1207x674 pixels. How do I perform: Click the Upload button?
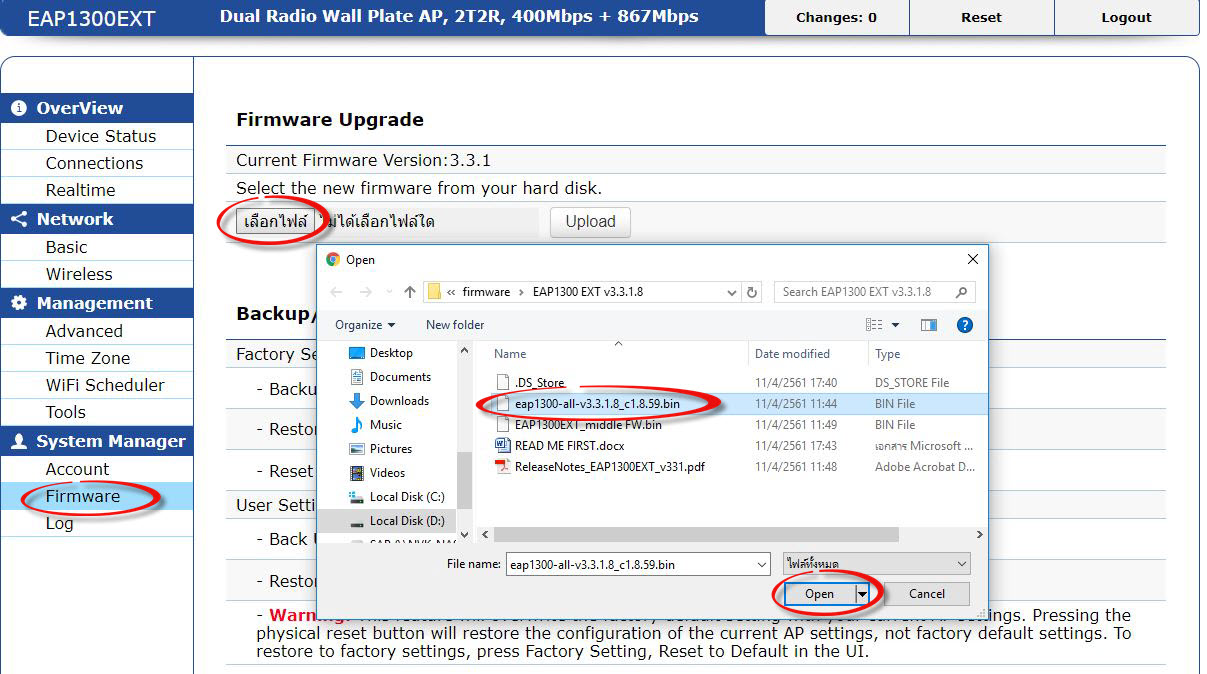(x=590, y=222)
